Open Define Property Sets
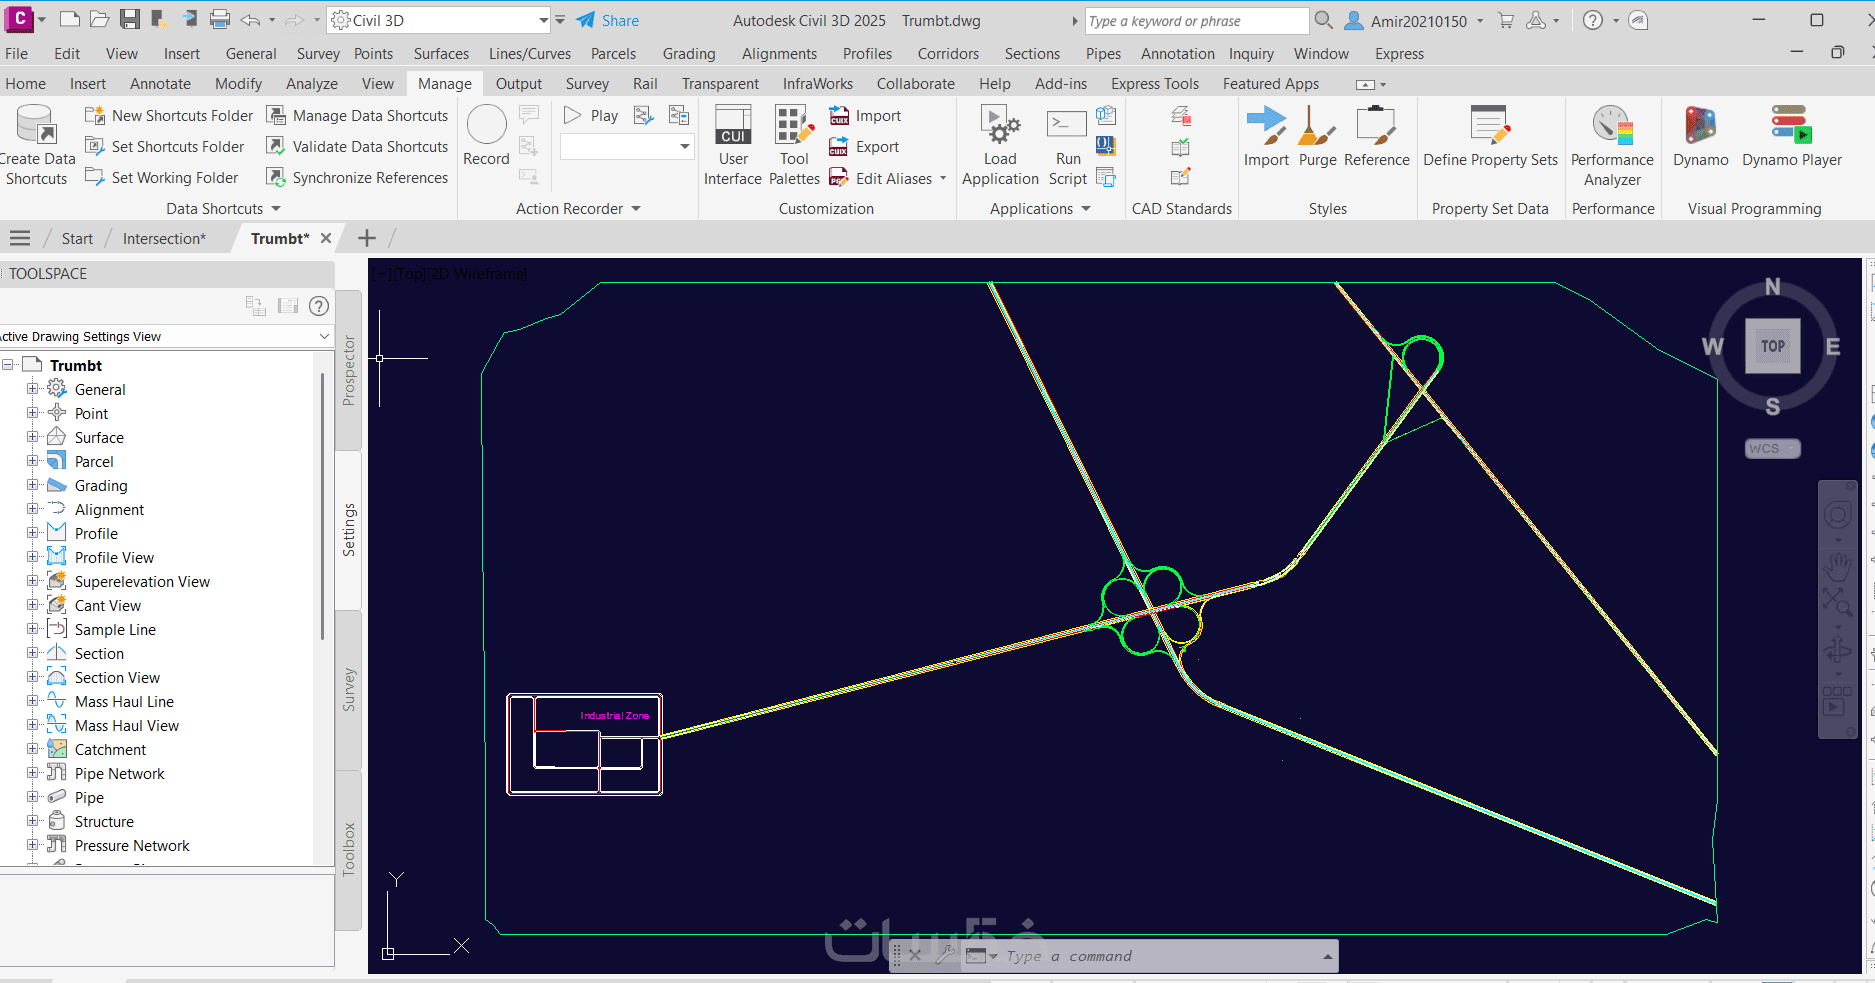 pyautogui.click(x=1490, y=136)
